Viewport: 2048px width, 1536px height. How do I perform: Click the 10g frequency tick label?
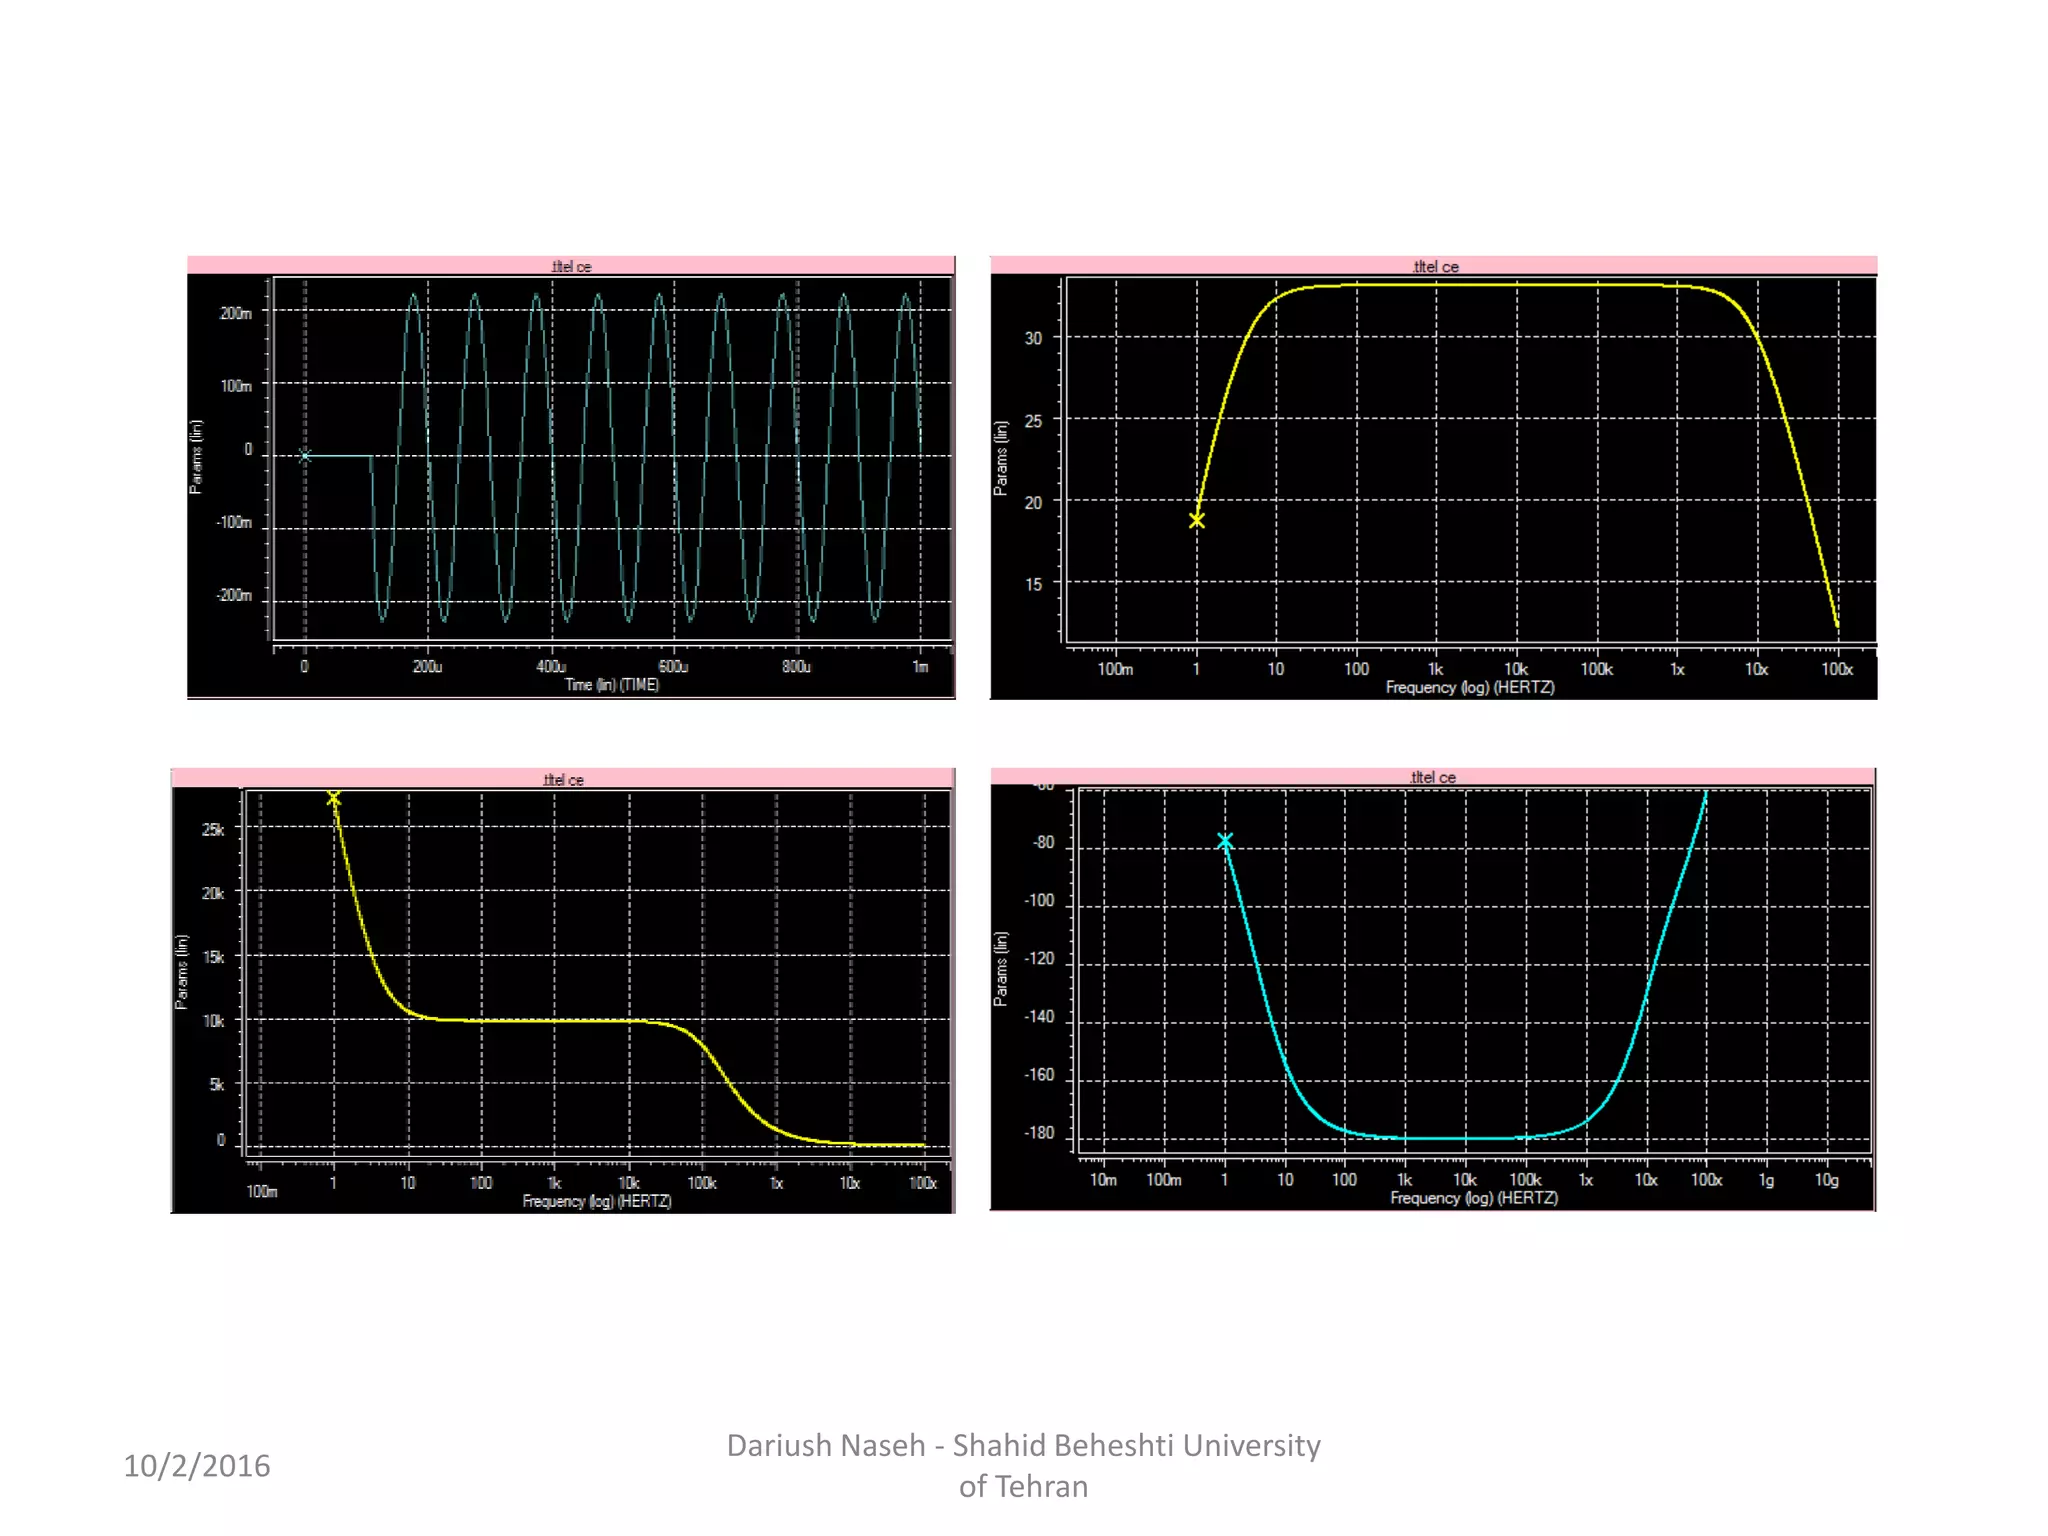click(x=1827, y=1180)
